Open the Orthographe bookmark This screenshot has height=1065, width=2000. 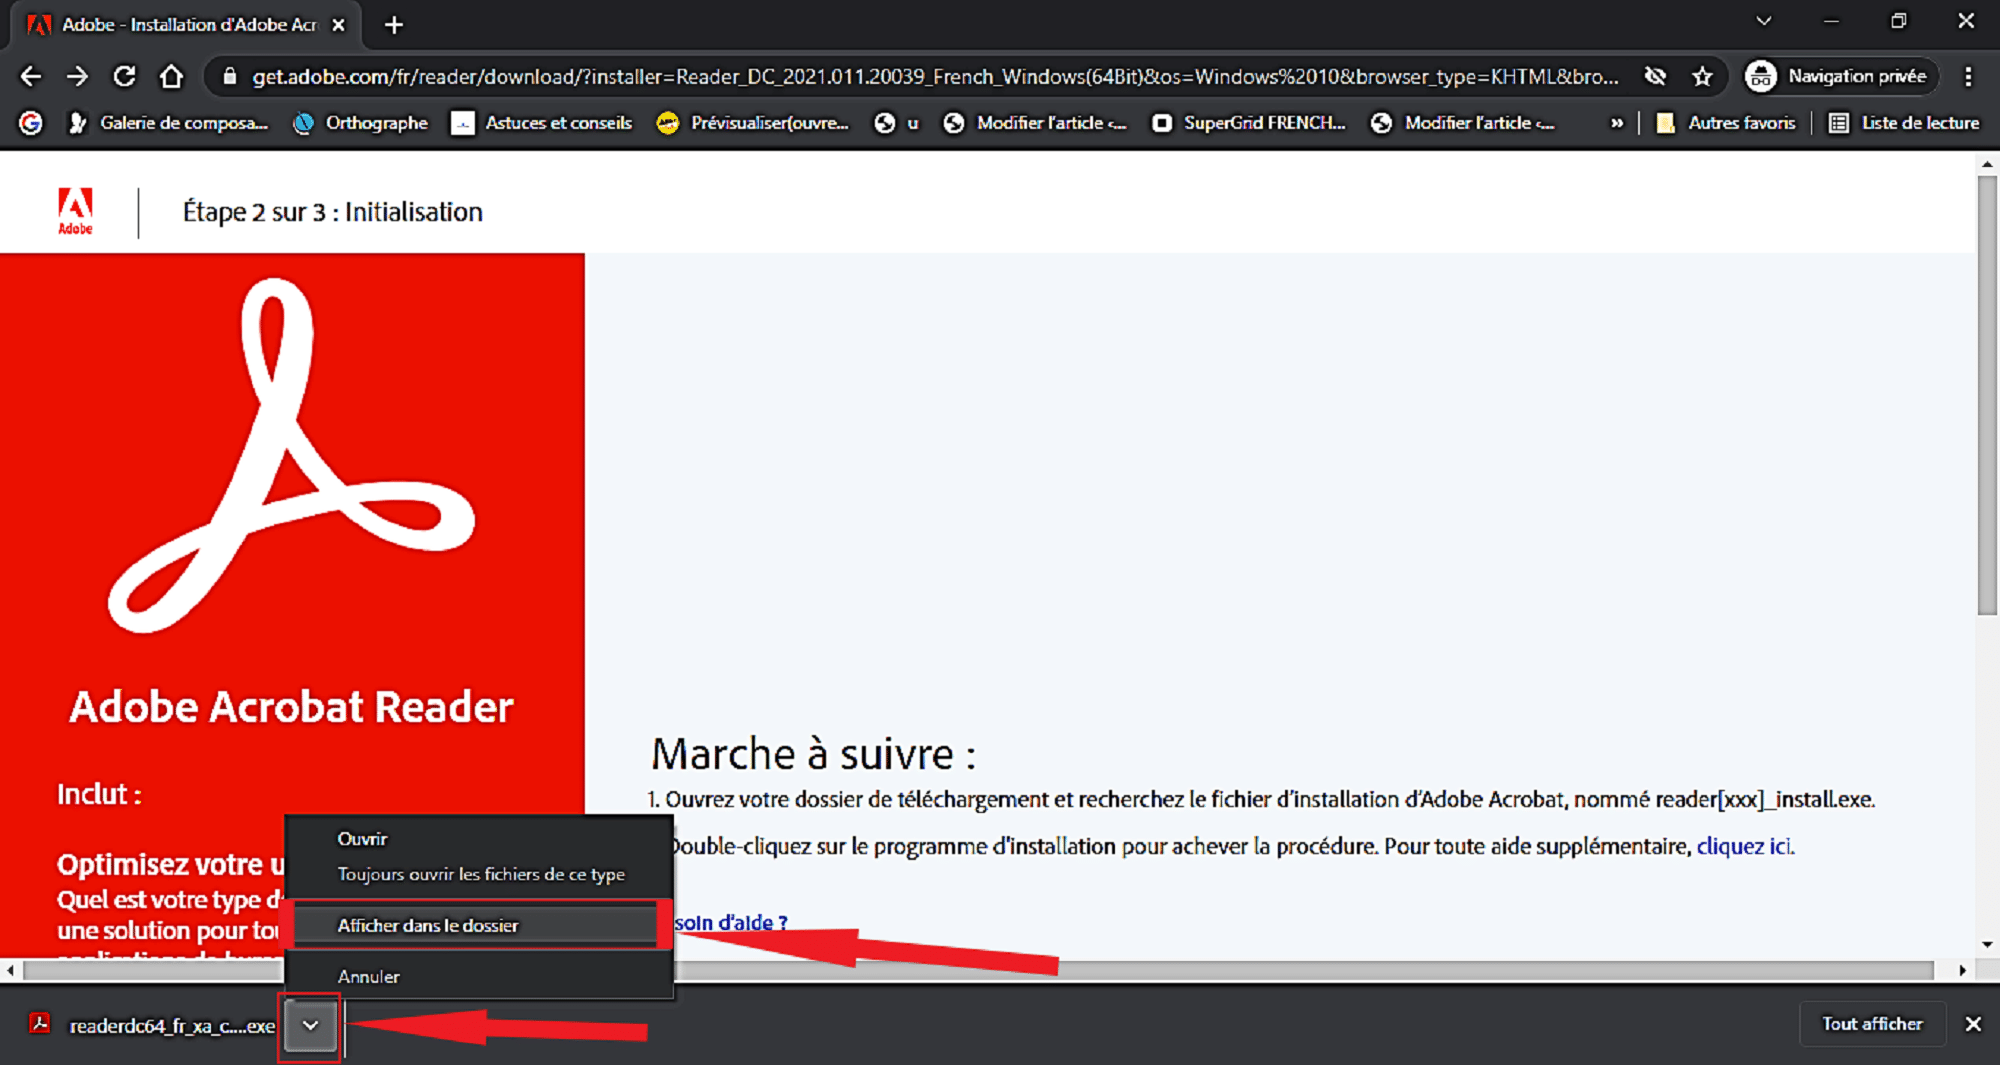click(360, 123)
